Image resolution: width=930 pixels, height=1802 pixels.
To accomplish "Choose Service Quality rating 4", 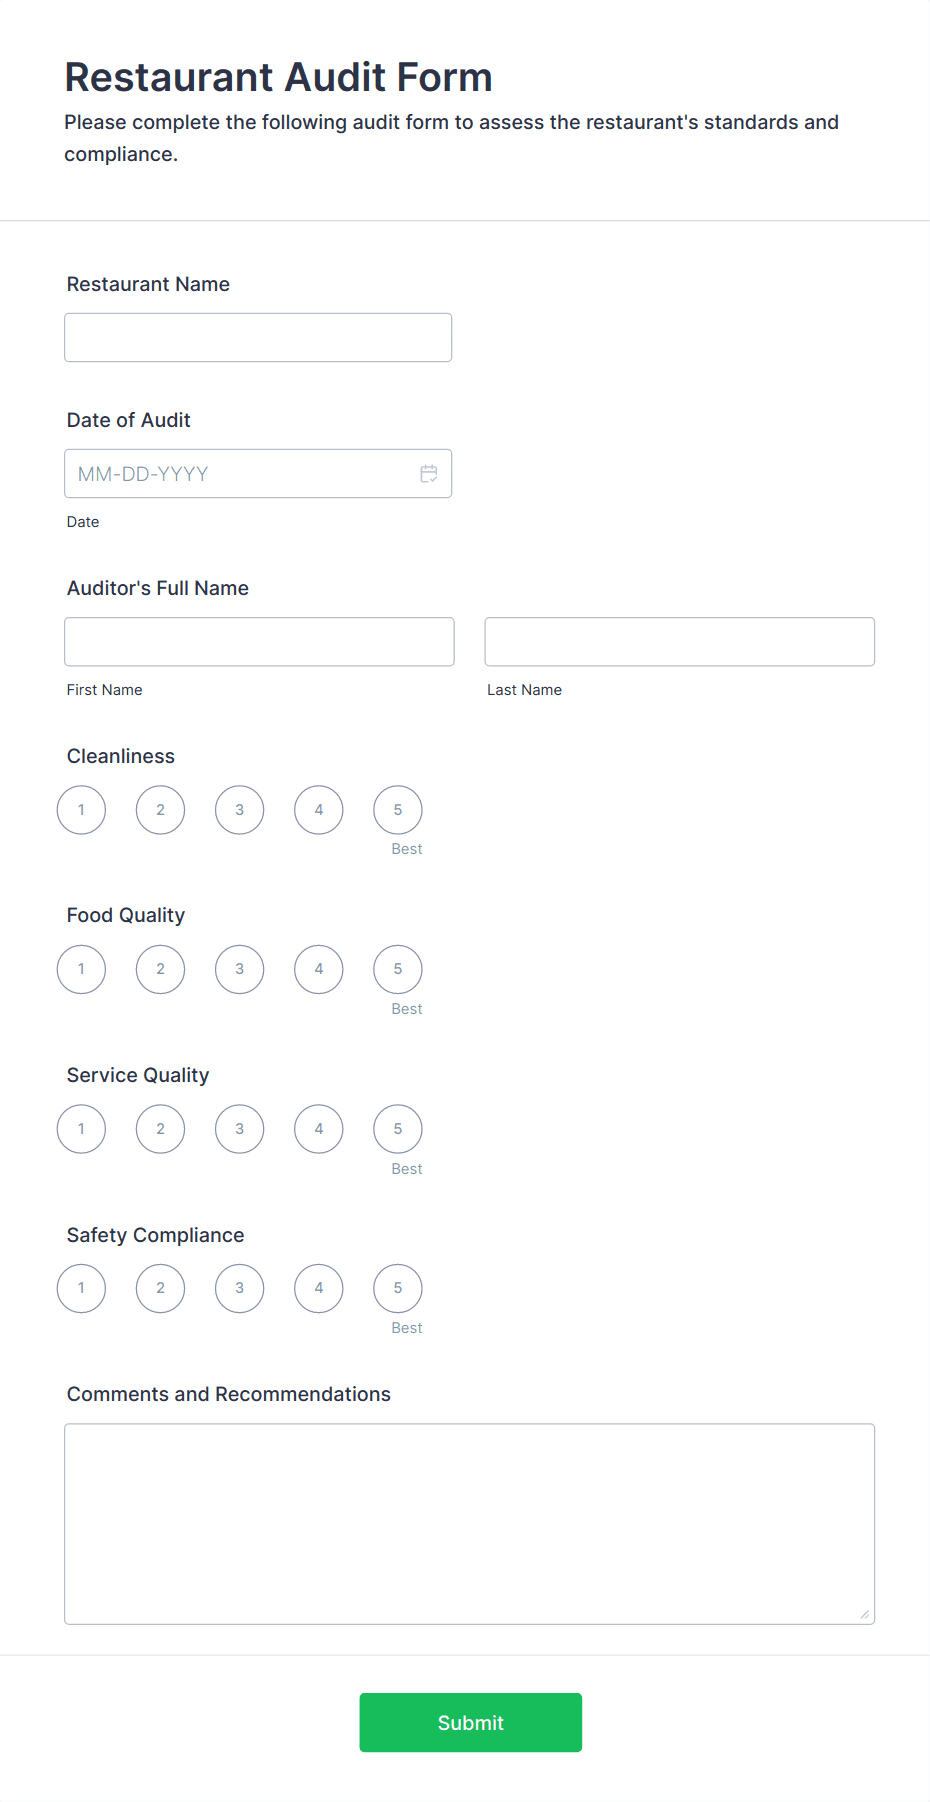I will [319, 1129].
